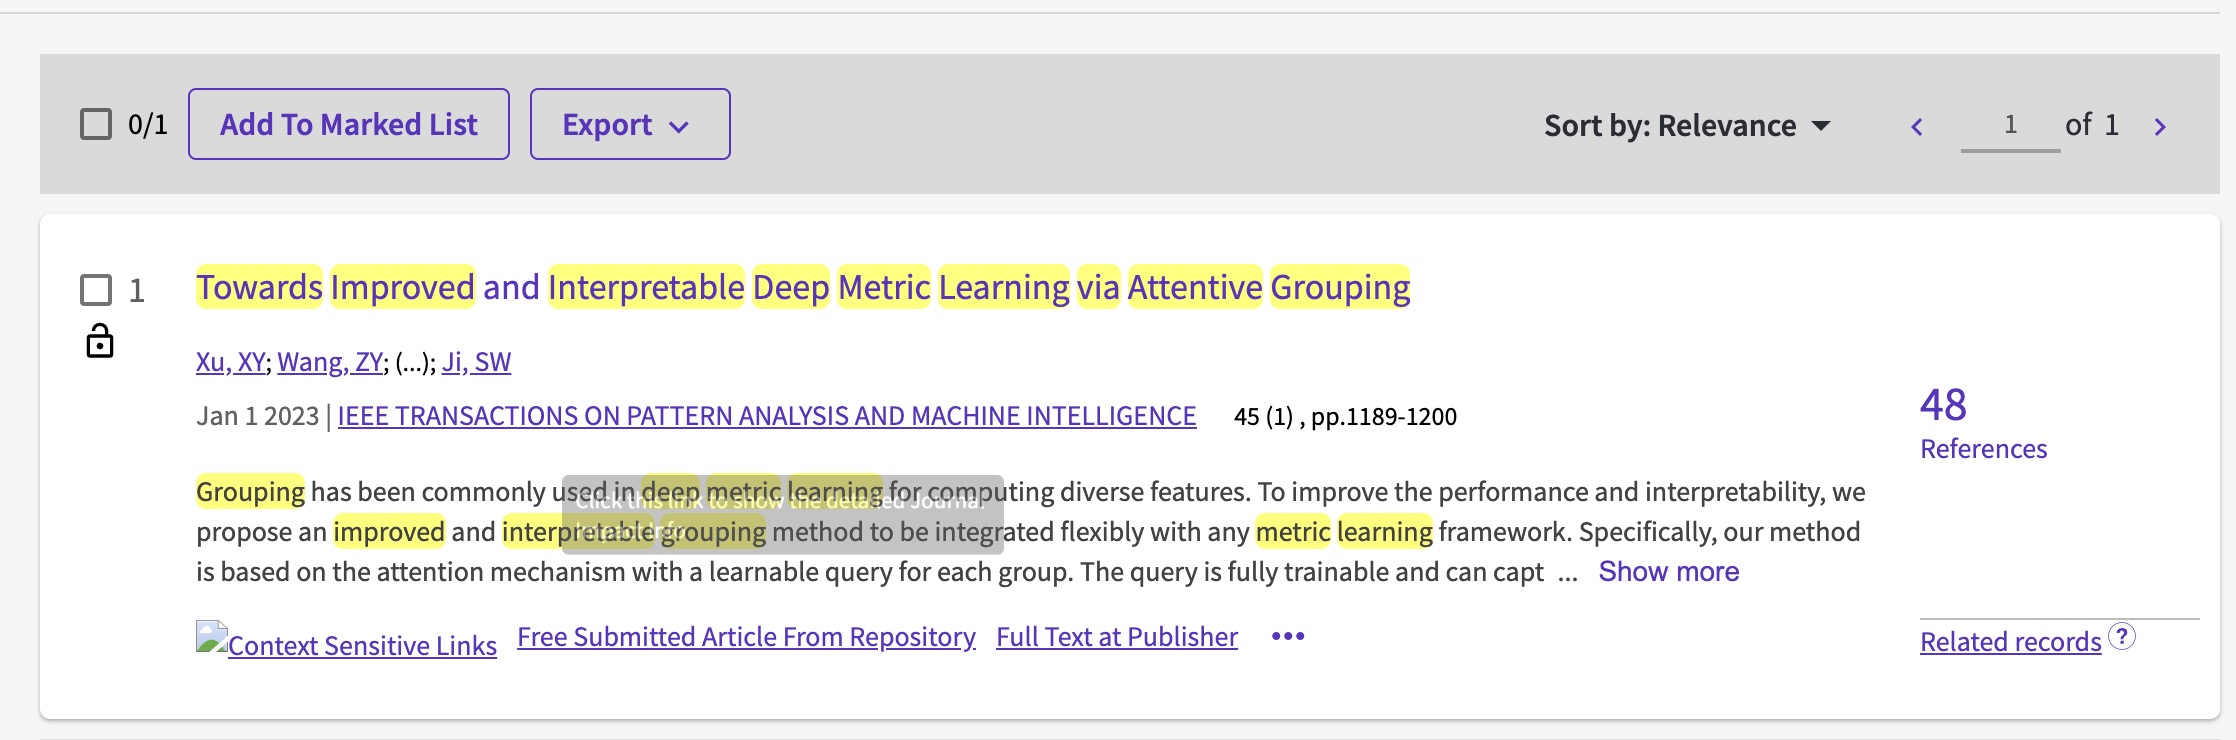Toggle the select-all 0/1 checkbox

tap(96, 125)
